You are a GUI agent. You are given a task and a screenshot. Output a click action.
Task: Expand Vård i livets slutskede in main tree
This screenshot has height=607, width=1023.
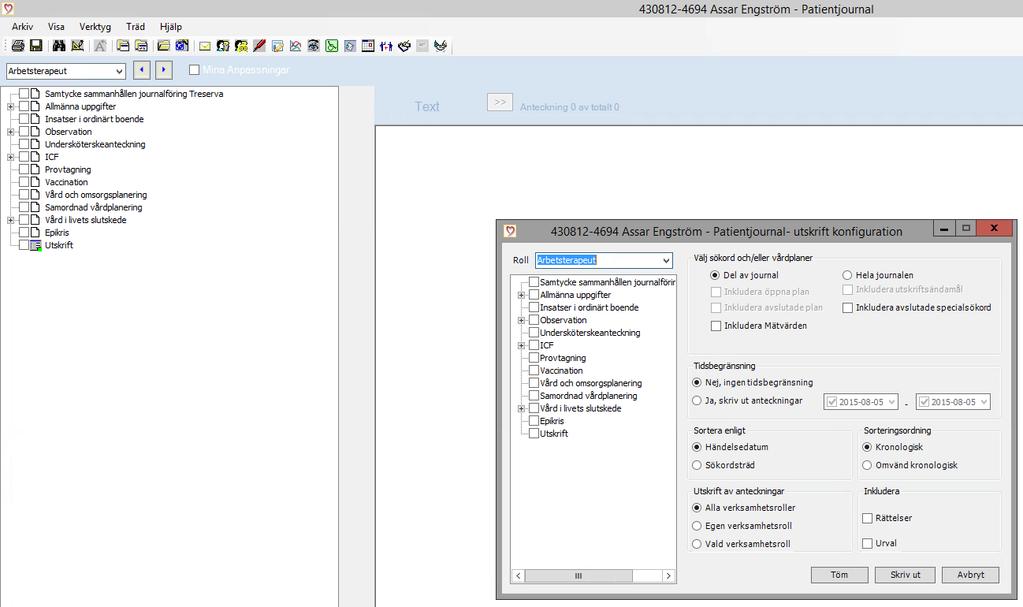10,221
